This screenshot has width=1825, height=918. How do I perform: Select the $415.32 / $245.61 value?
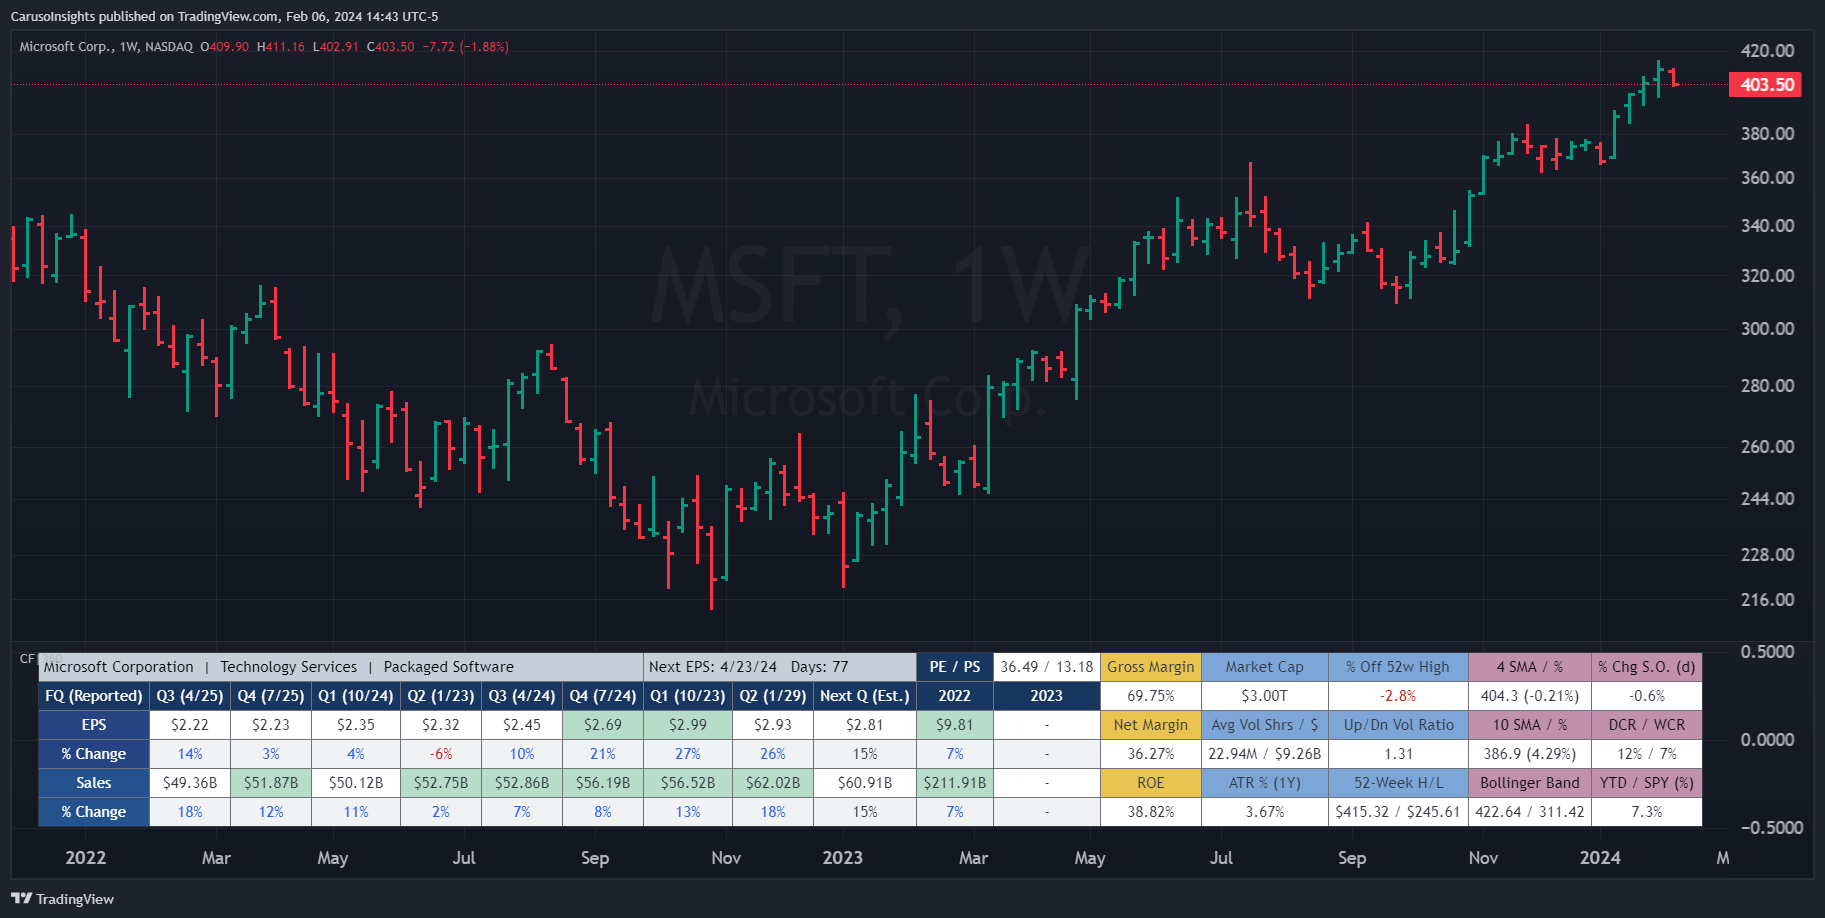click(1398, 812)
